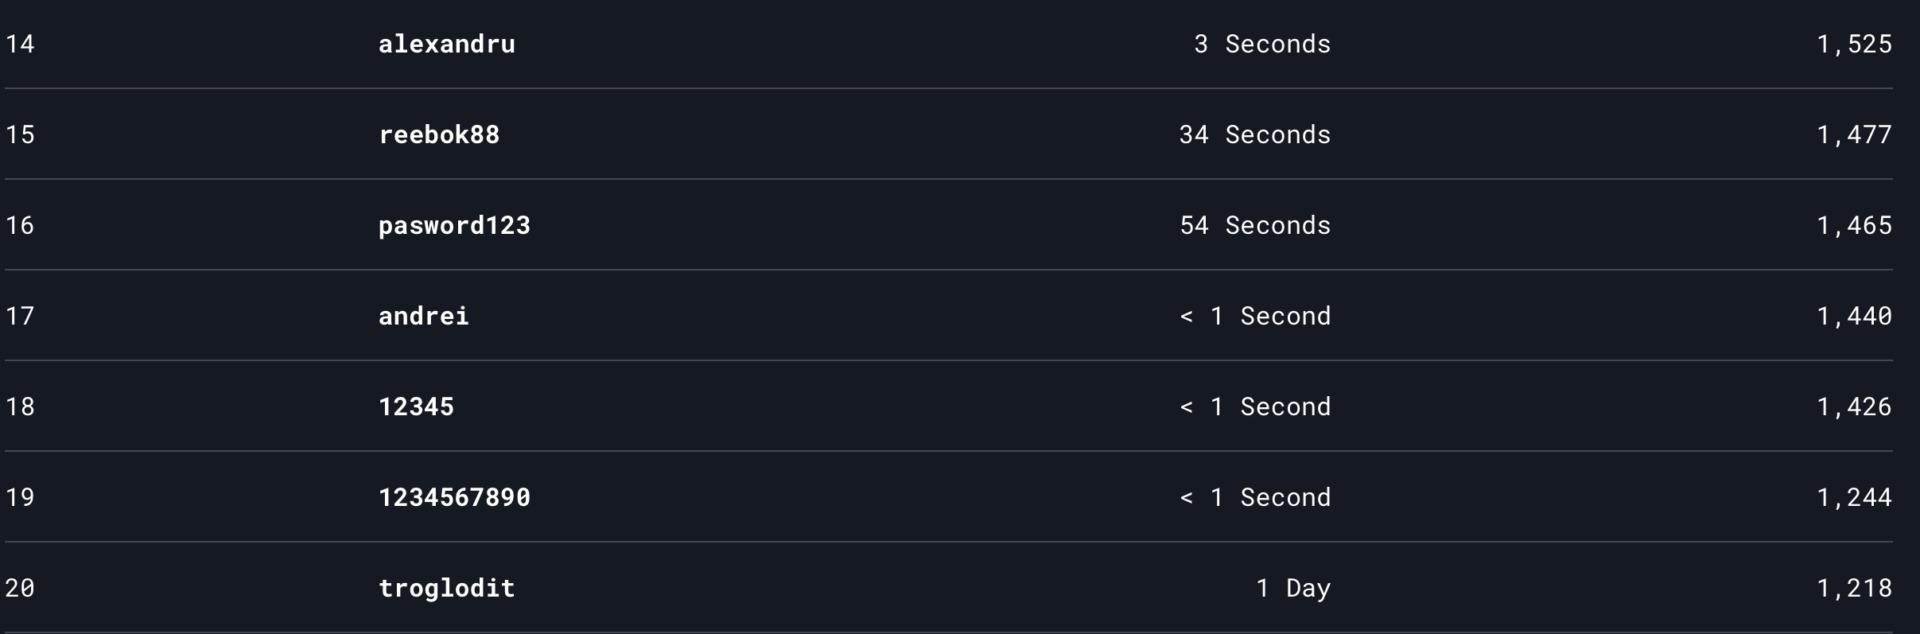This screenshot has height=634, width=1920.
Task: Click rank number 17
Action: pos(20,316)
